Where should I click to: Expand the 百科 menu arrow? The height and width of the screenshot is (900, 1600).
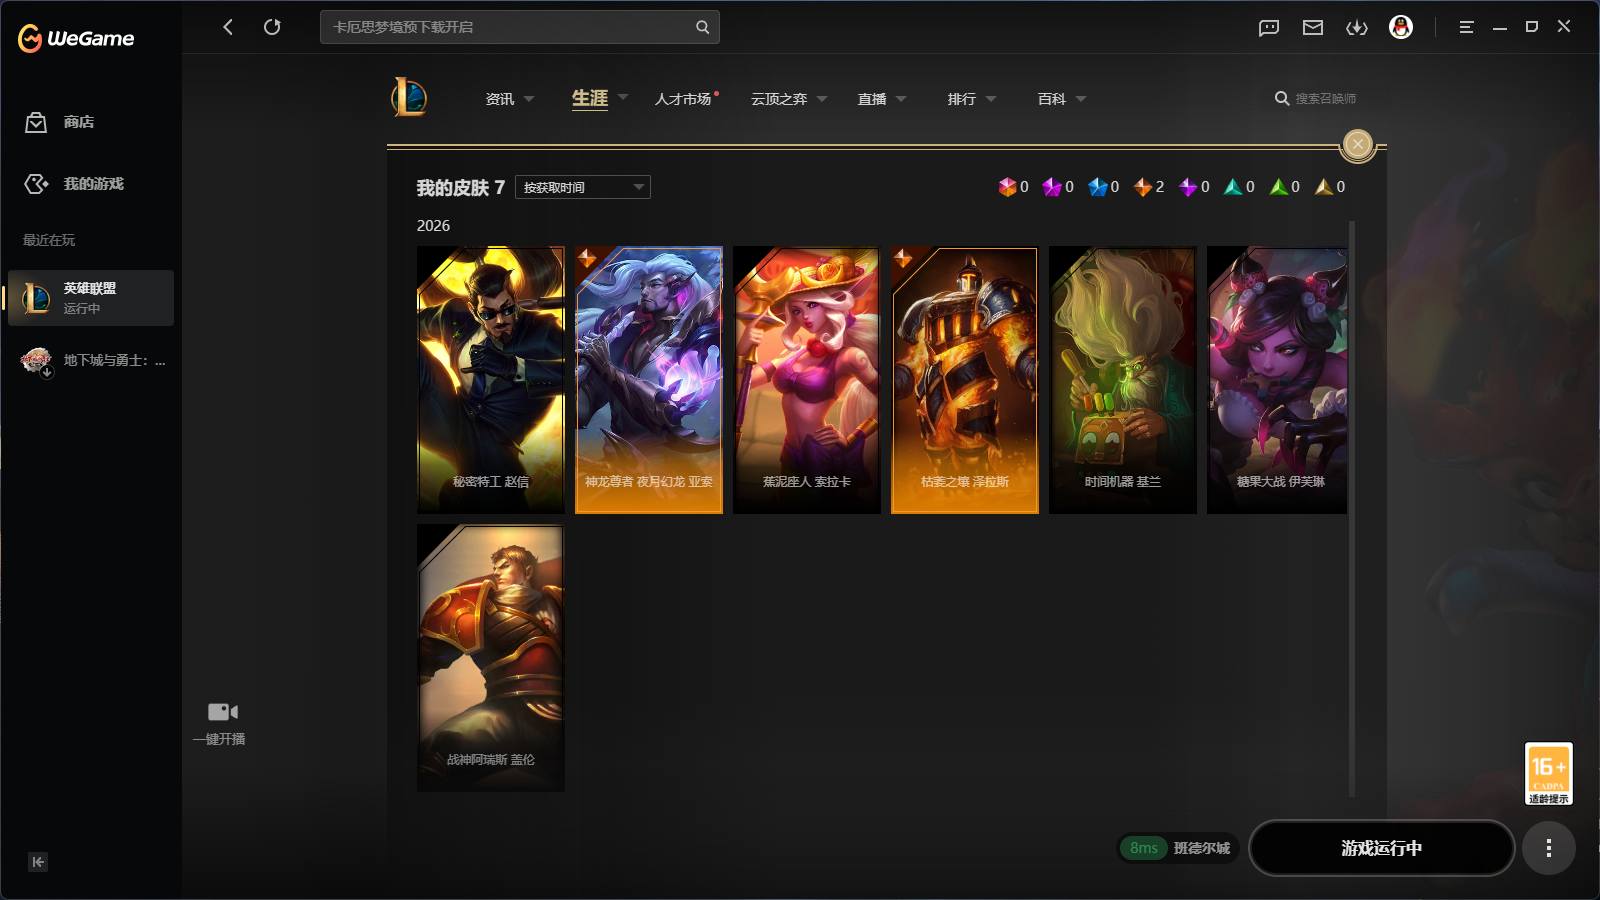point(1081,99)
